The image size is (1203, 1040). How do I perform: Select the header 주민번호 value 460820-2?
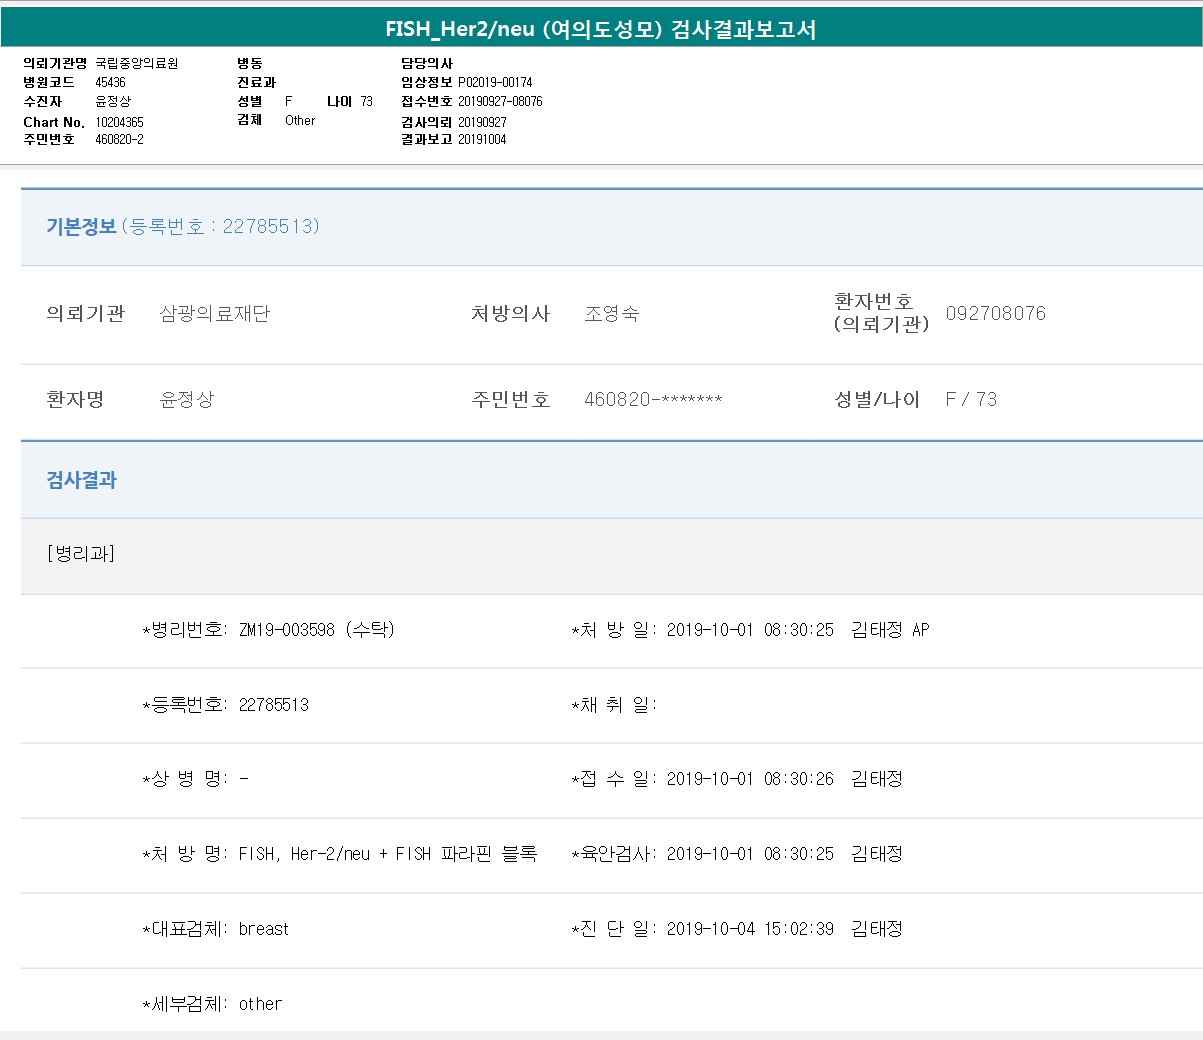point(120,139)
